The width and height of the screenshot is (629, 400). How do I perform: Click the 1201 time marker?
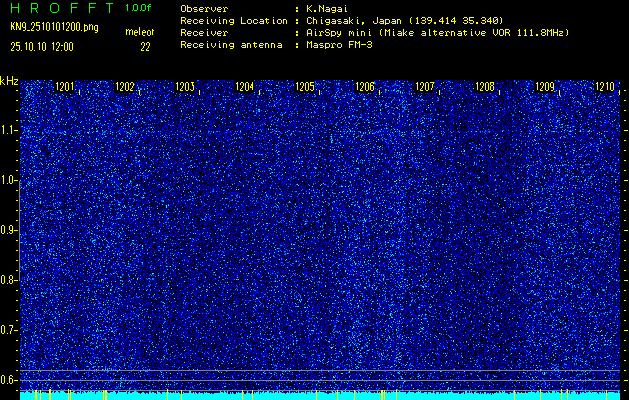coord(64,88)
